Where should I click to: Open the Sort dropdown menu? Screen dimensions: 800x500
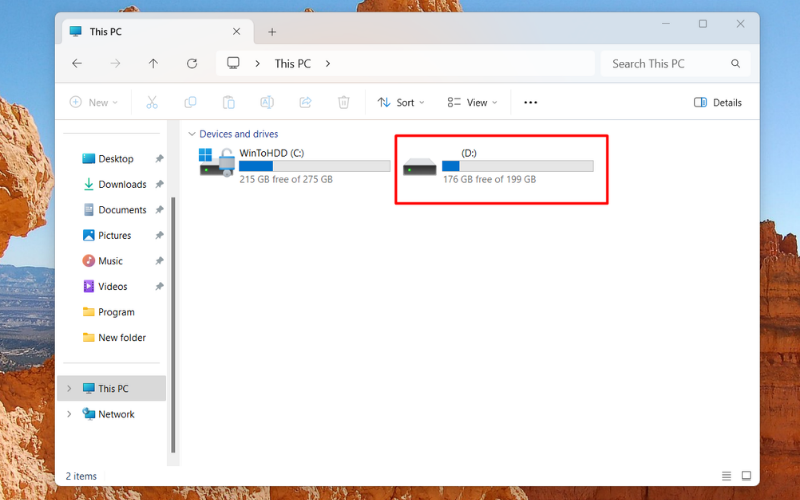tap(400, 102)
